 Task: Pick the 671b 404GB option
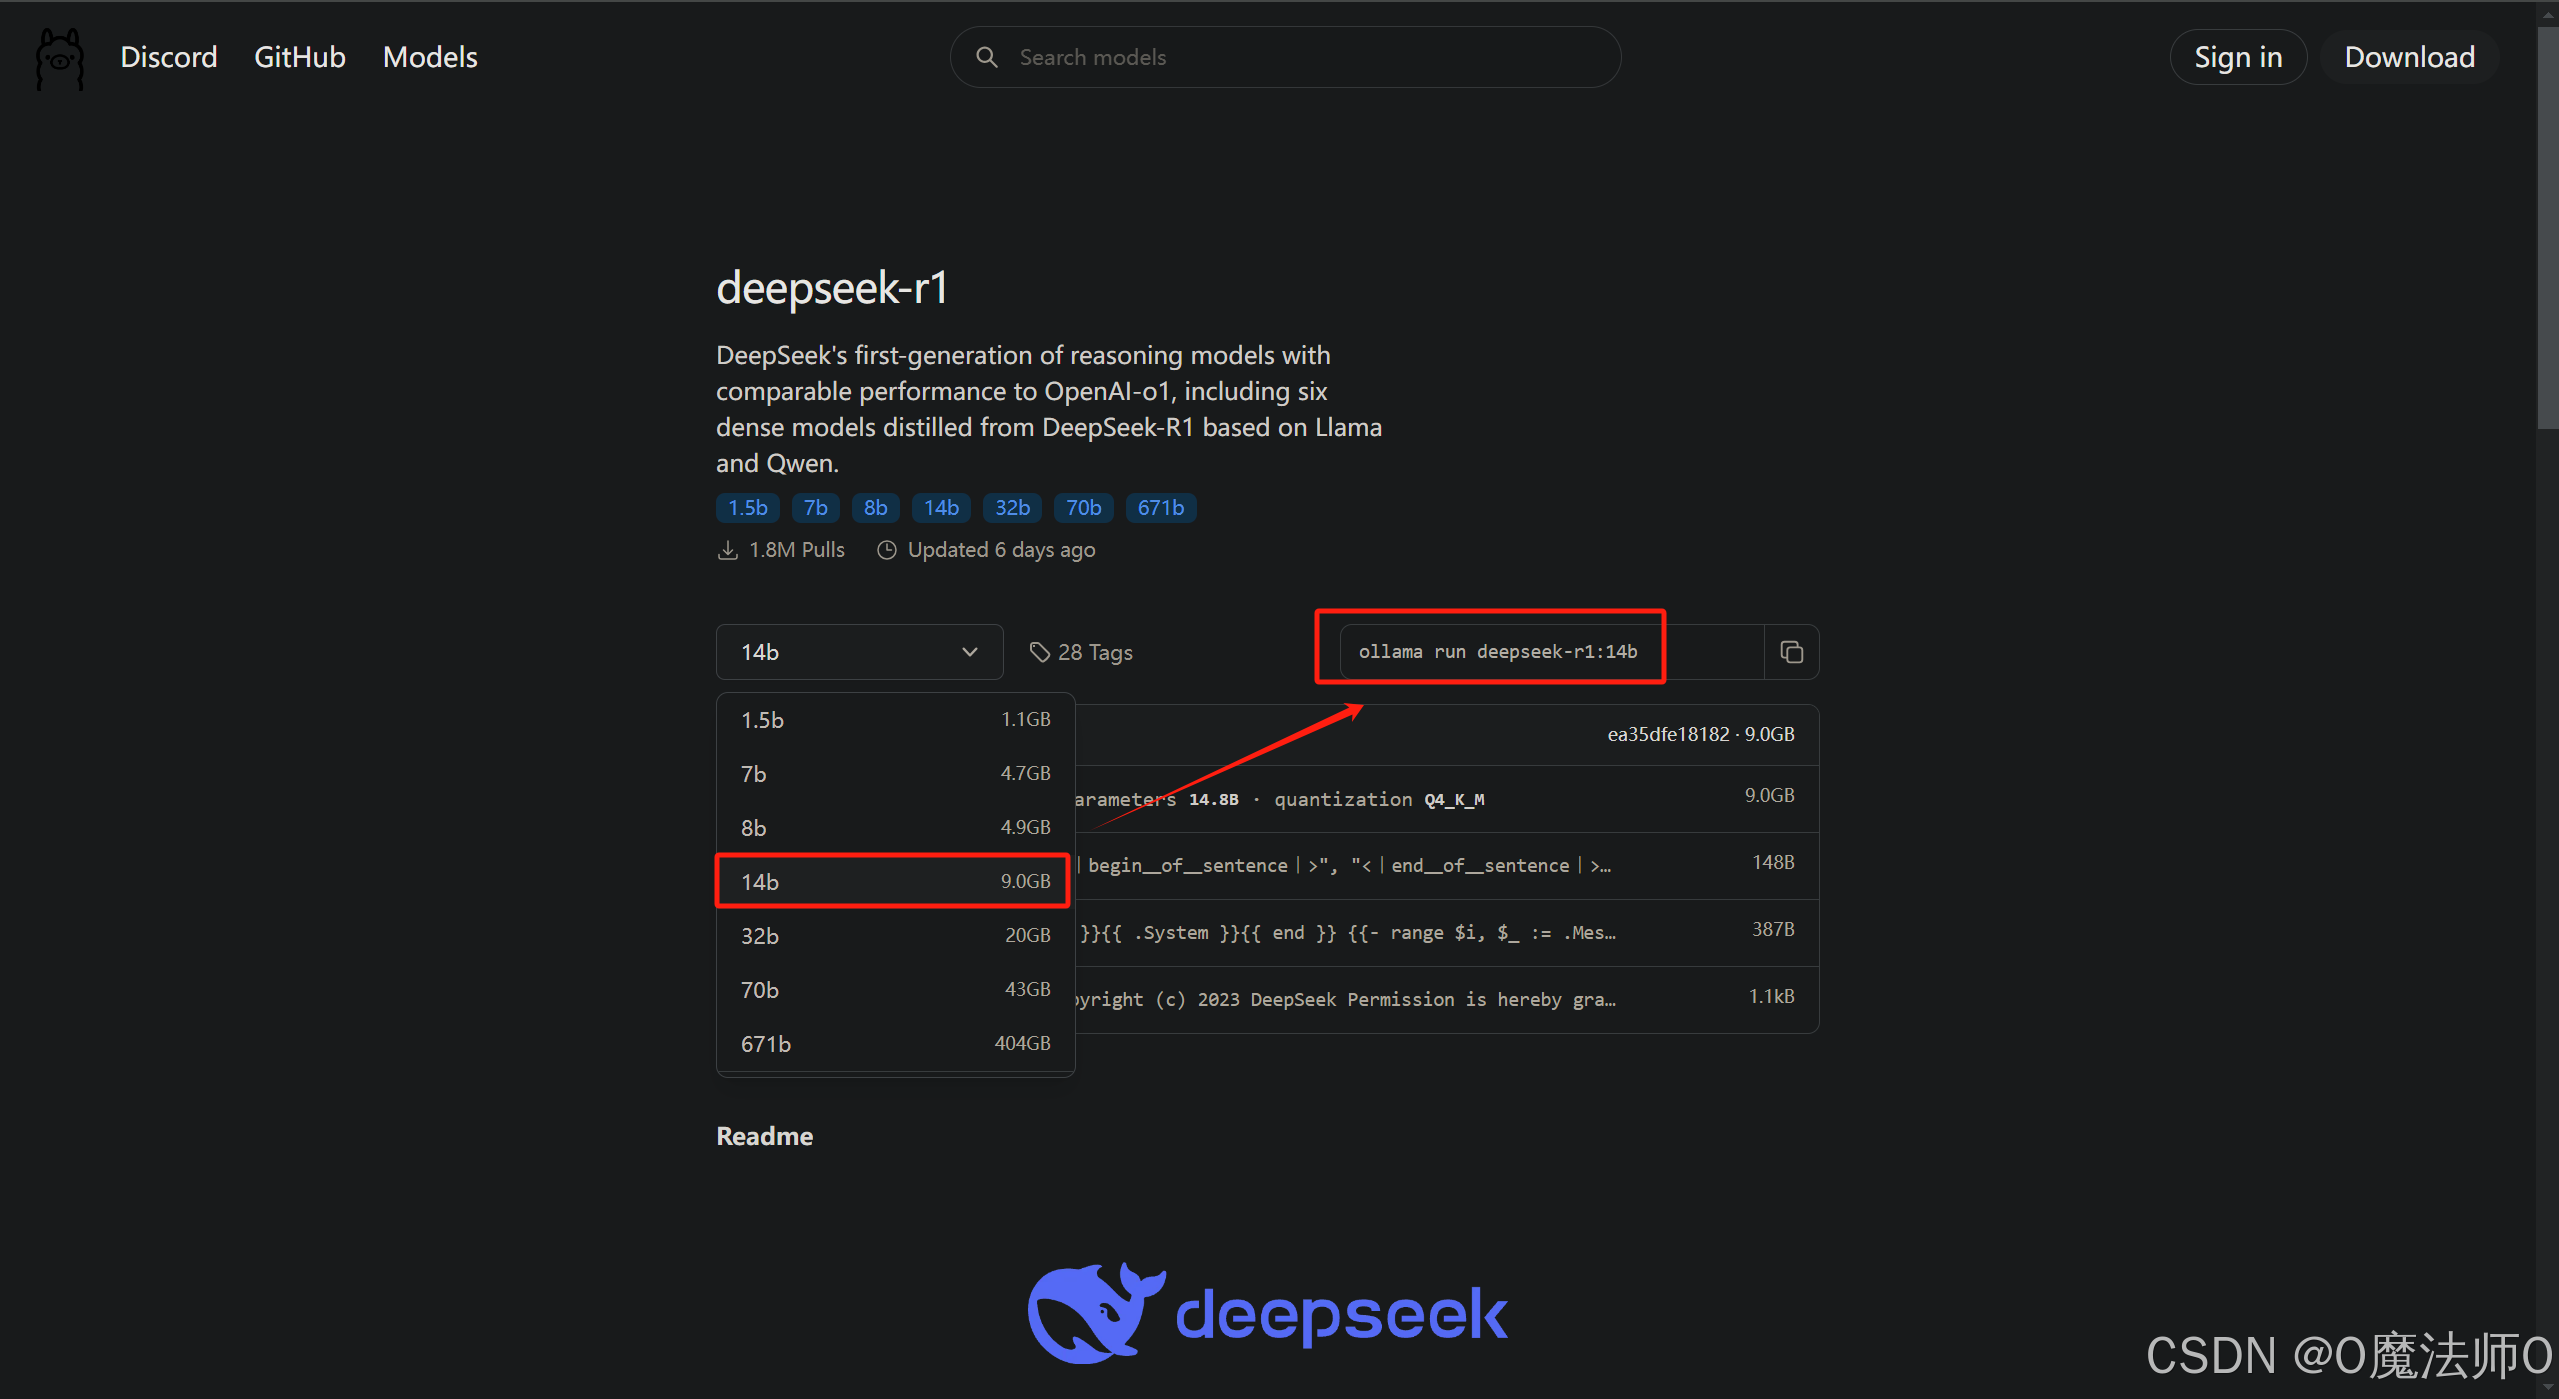[x=894, y=1044]
